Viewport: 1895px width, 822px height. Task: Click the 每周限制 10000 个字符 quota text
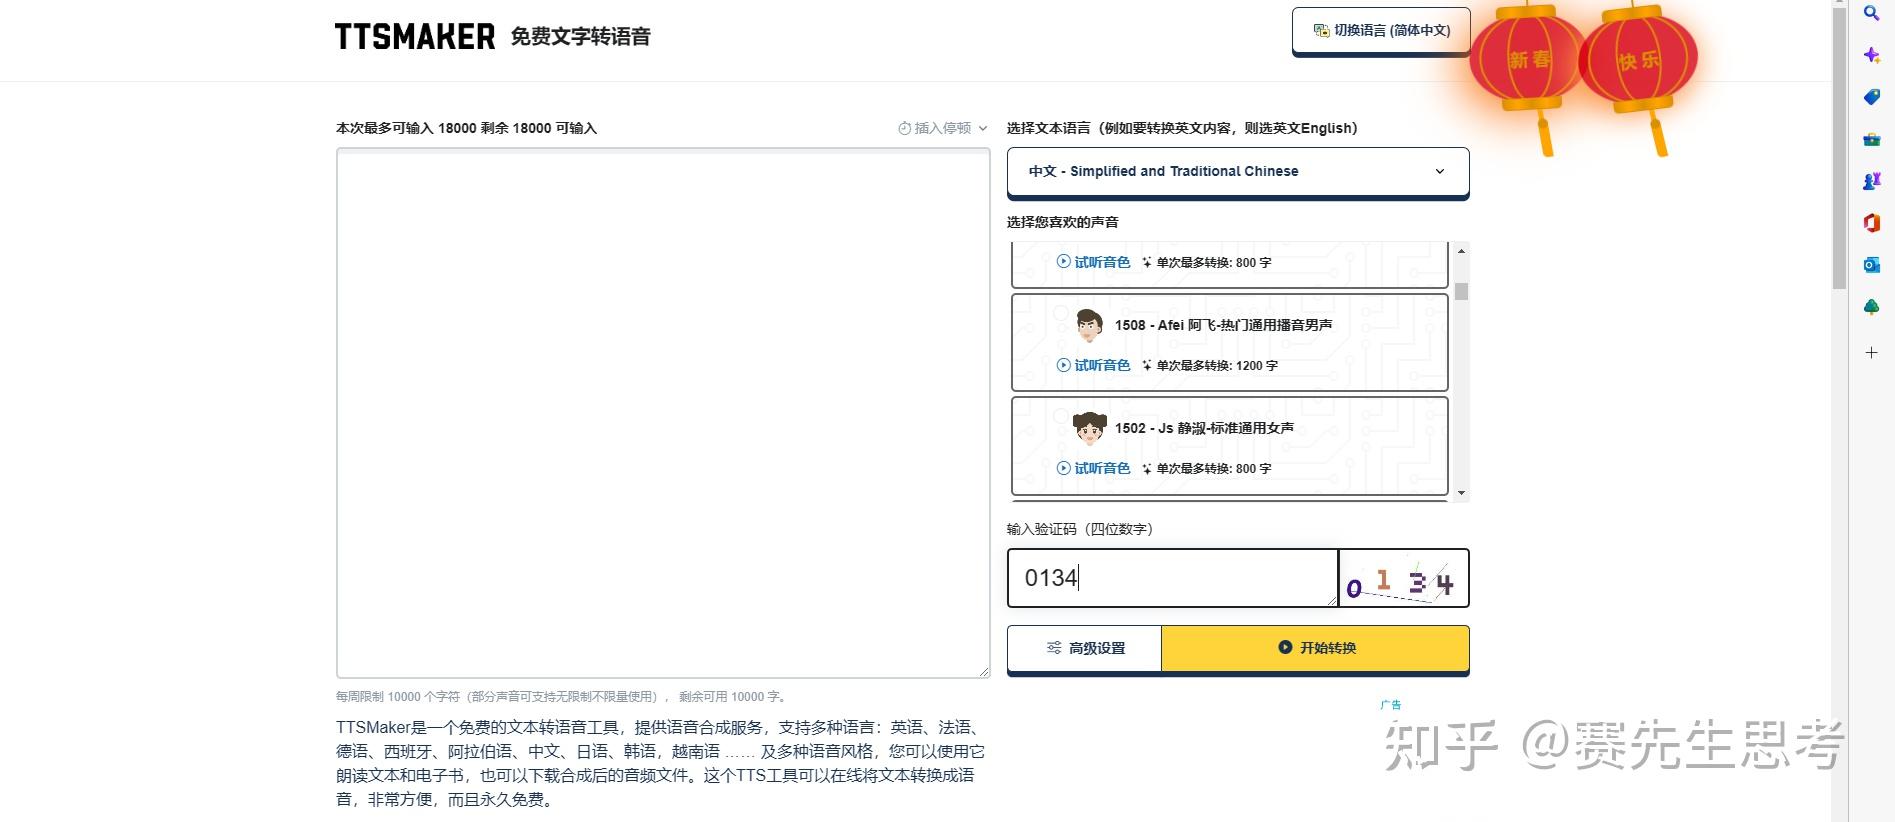[x=561, y=697]
